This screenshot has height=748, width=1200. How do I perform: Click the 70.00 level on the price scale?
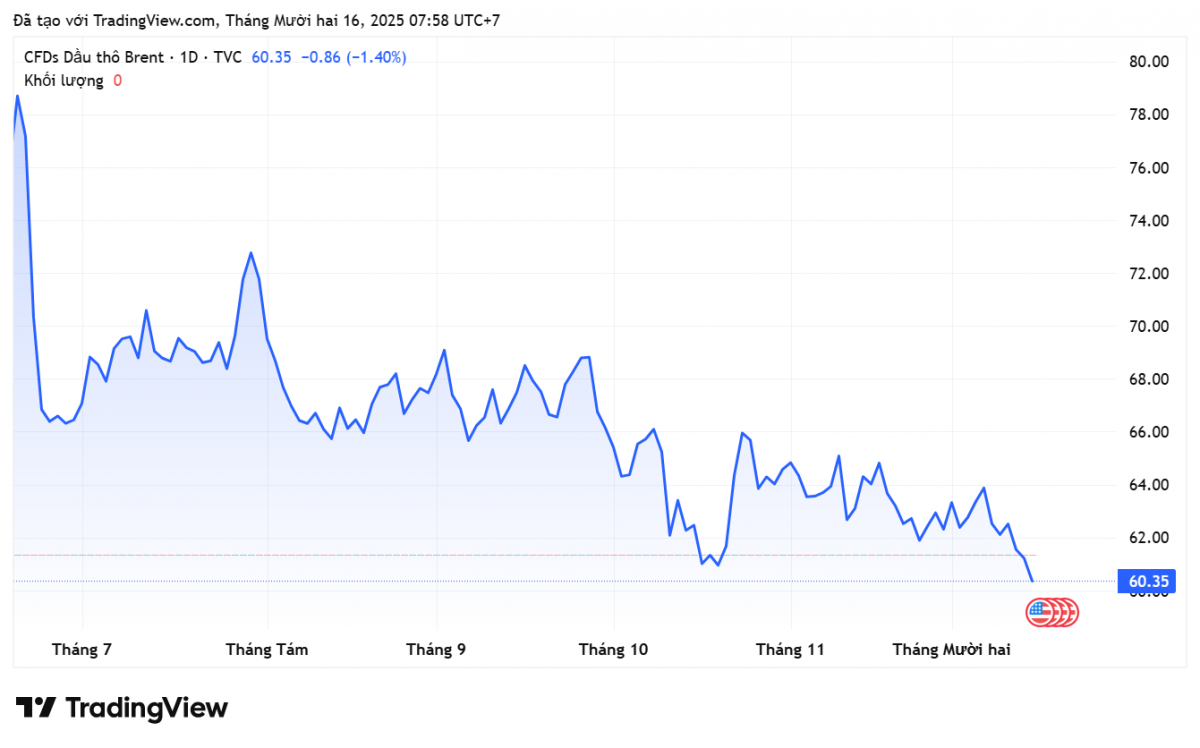[x=1148, y=326]
